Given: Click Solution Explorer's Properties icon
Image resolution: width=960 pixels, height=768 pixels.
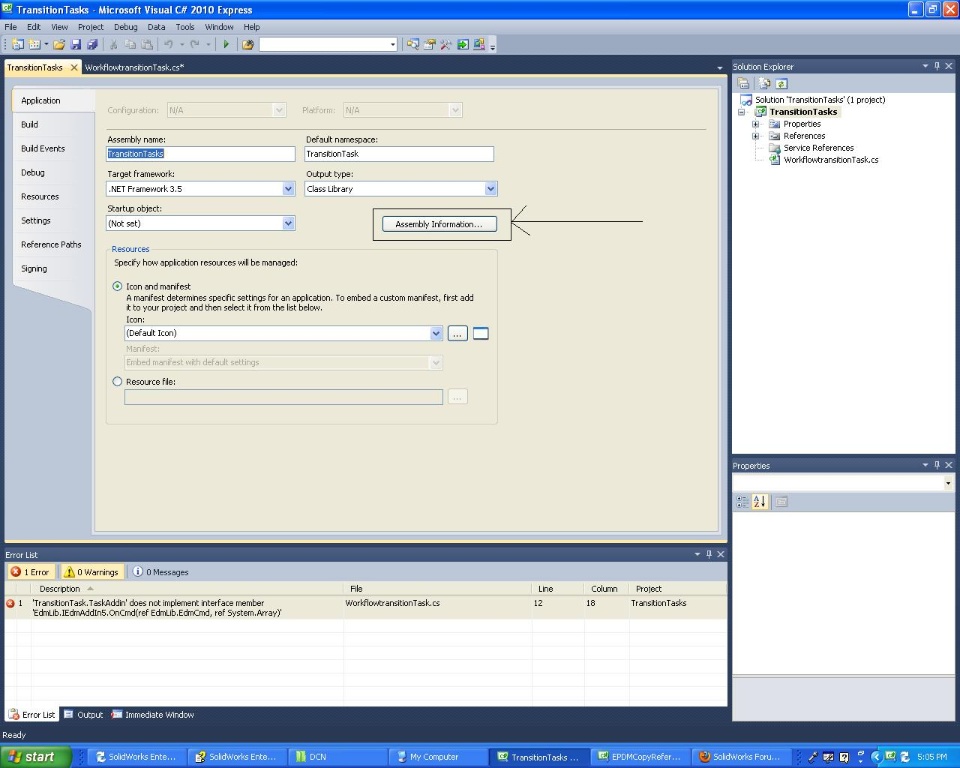Looking at the screenshot, I should pyautogui.click(x=743, y=83).
